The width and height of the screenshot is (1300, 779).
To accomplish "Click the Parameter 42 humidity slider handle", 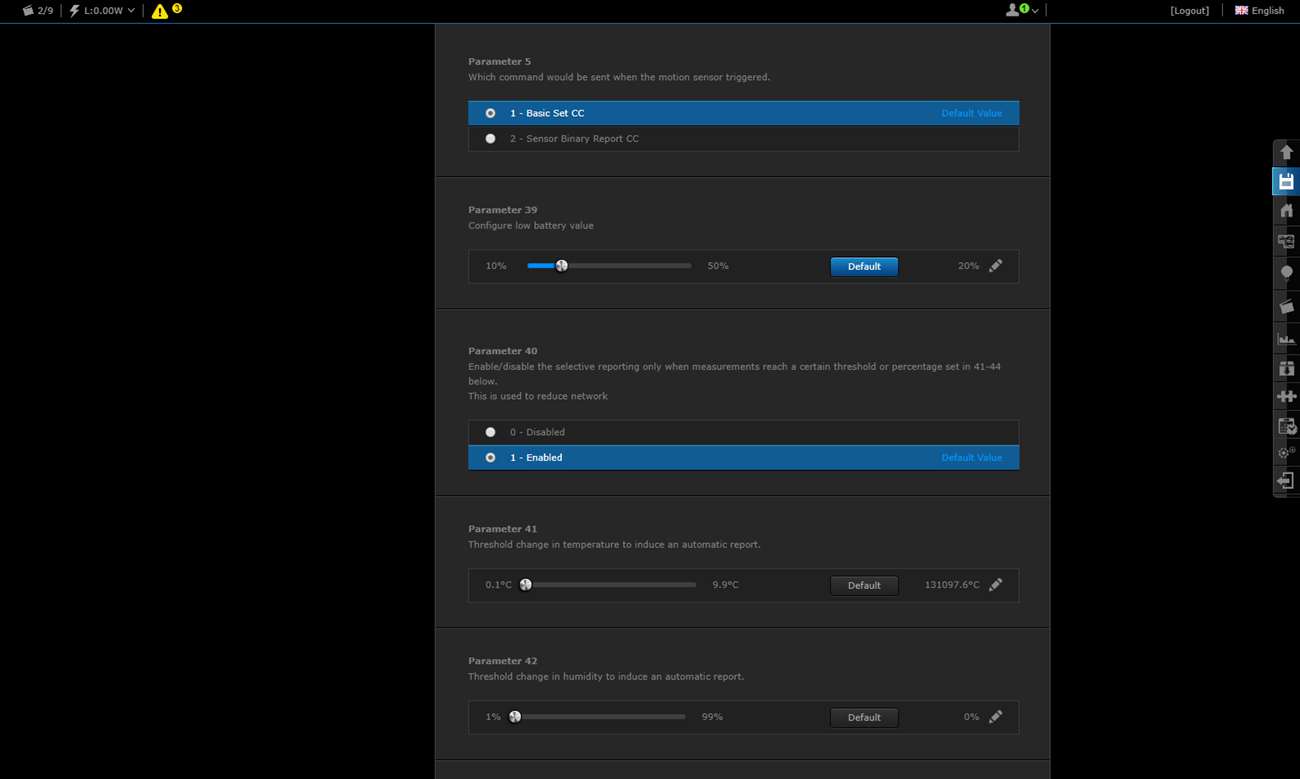I will point(515,717).
